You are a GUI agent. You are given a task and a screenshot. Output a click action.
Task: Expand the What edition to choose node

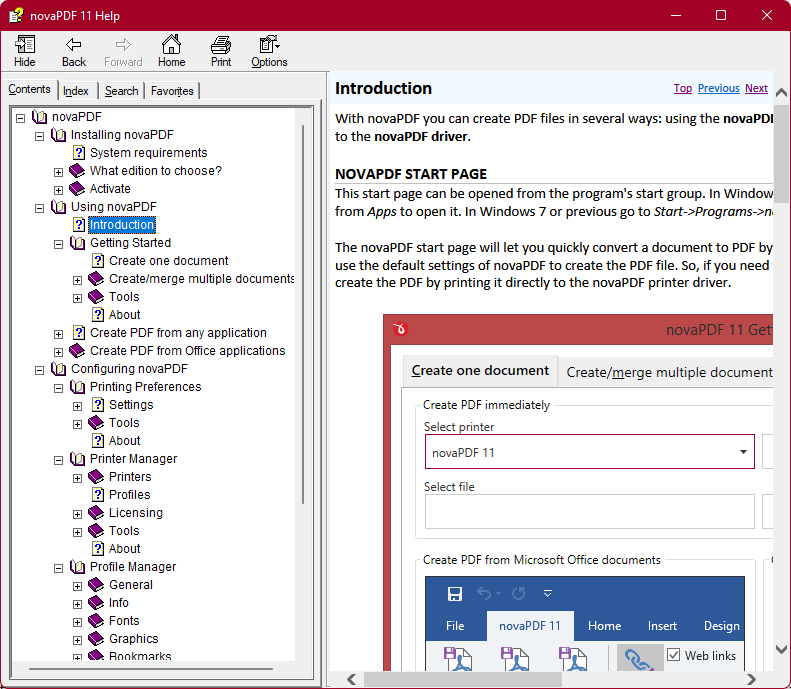[59, 173]
